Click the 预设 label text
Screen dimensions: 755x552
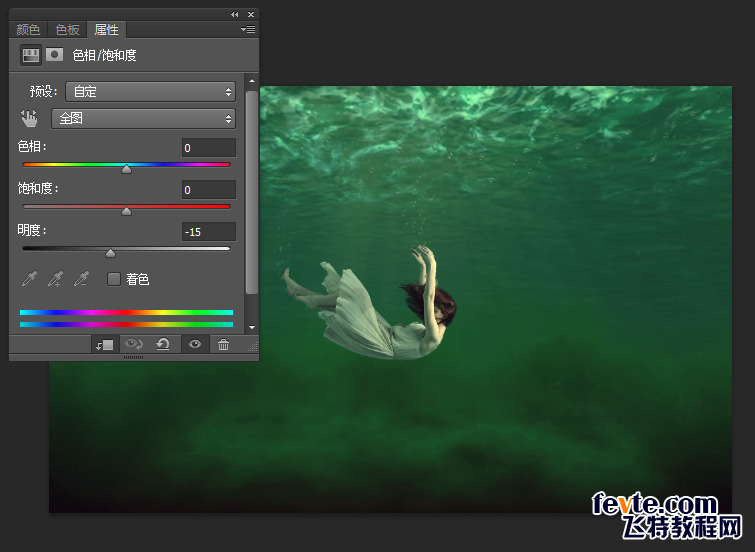43,91
